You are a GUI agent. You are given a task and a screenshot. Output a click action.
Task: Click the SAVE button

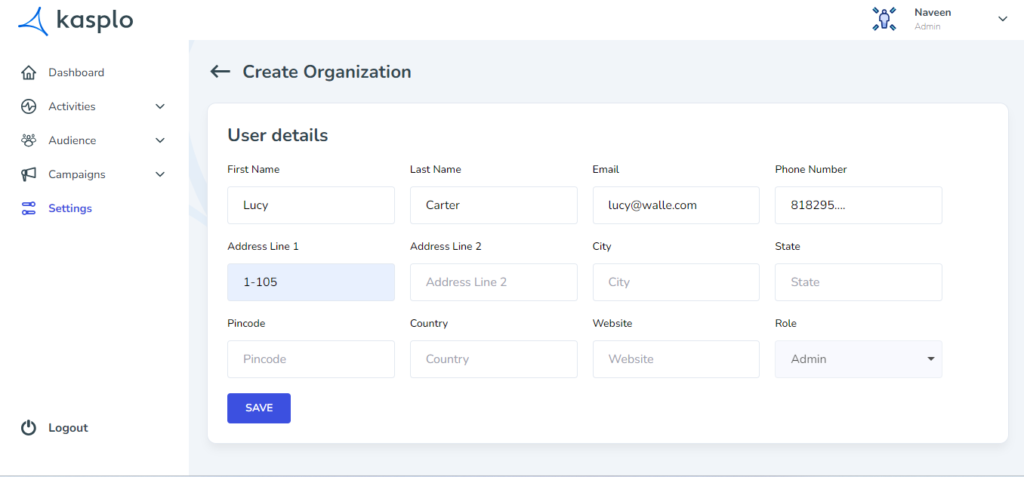pos(259,408)
